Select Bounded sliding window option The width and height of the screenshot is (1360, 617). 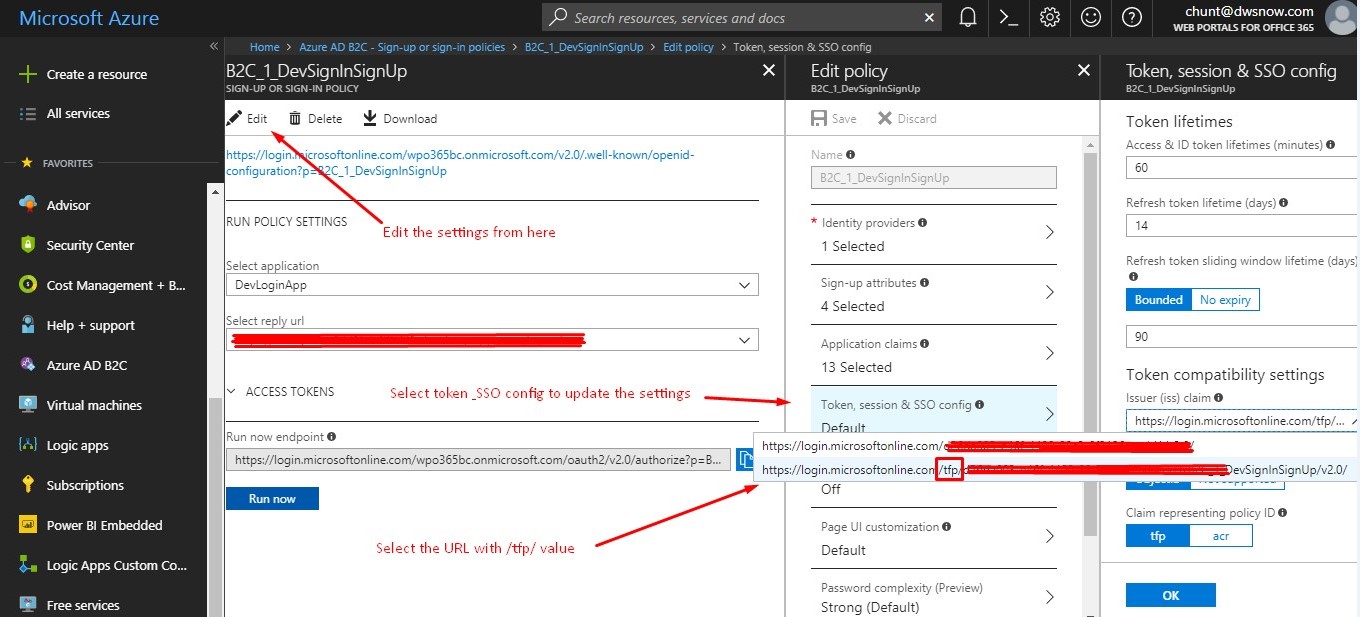click(1158, 299)
